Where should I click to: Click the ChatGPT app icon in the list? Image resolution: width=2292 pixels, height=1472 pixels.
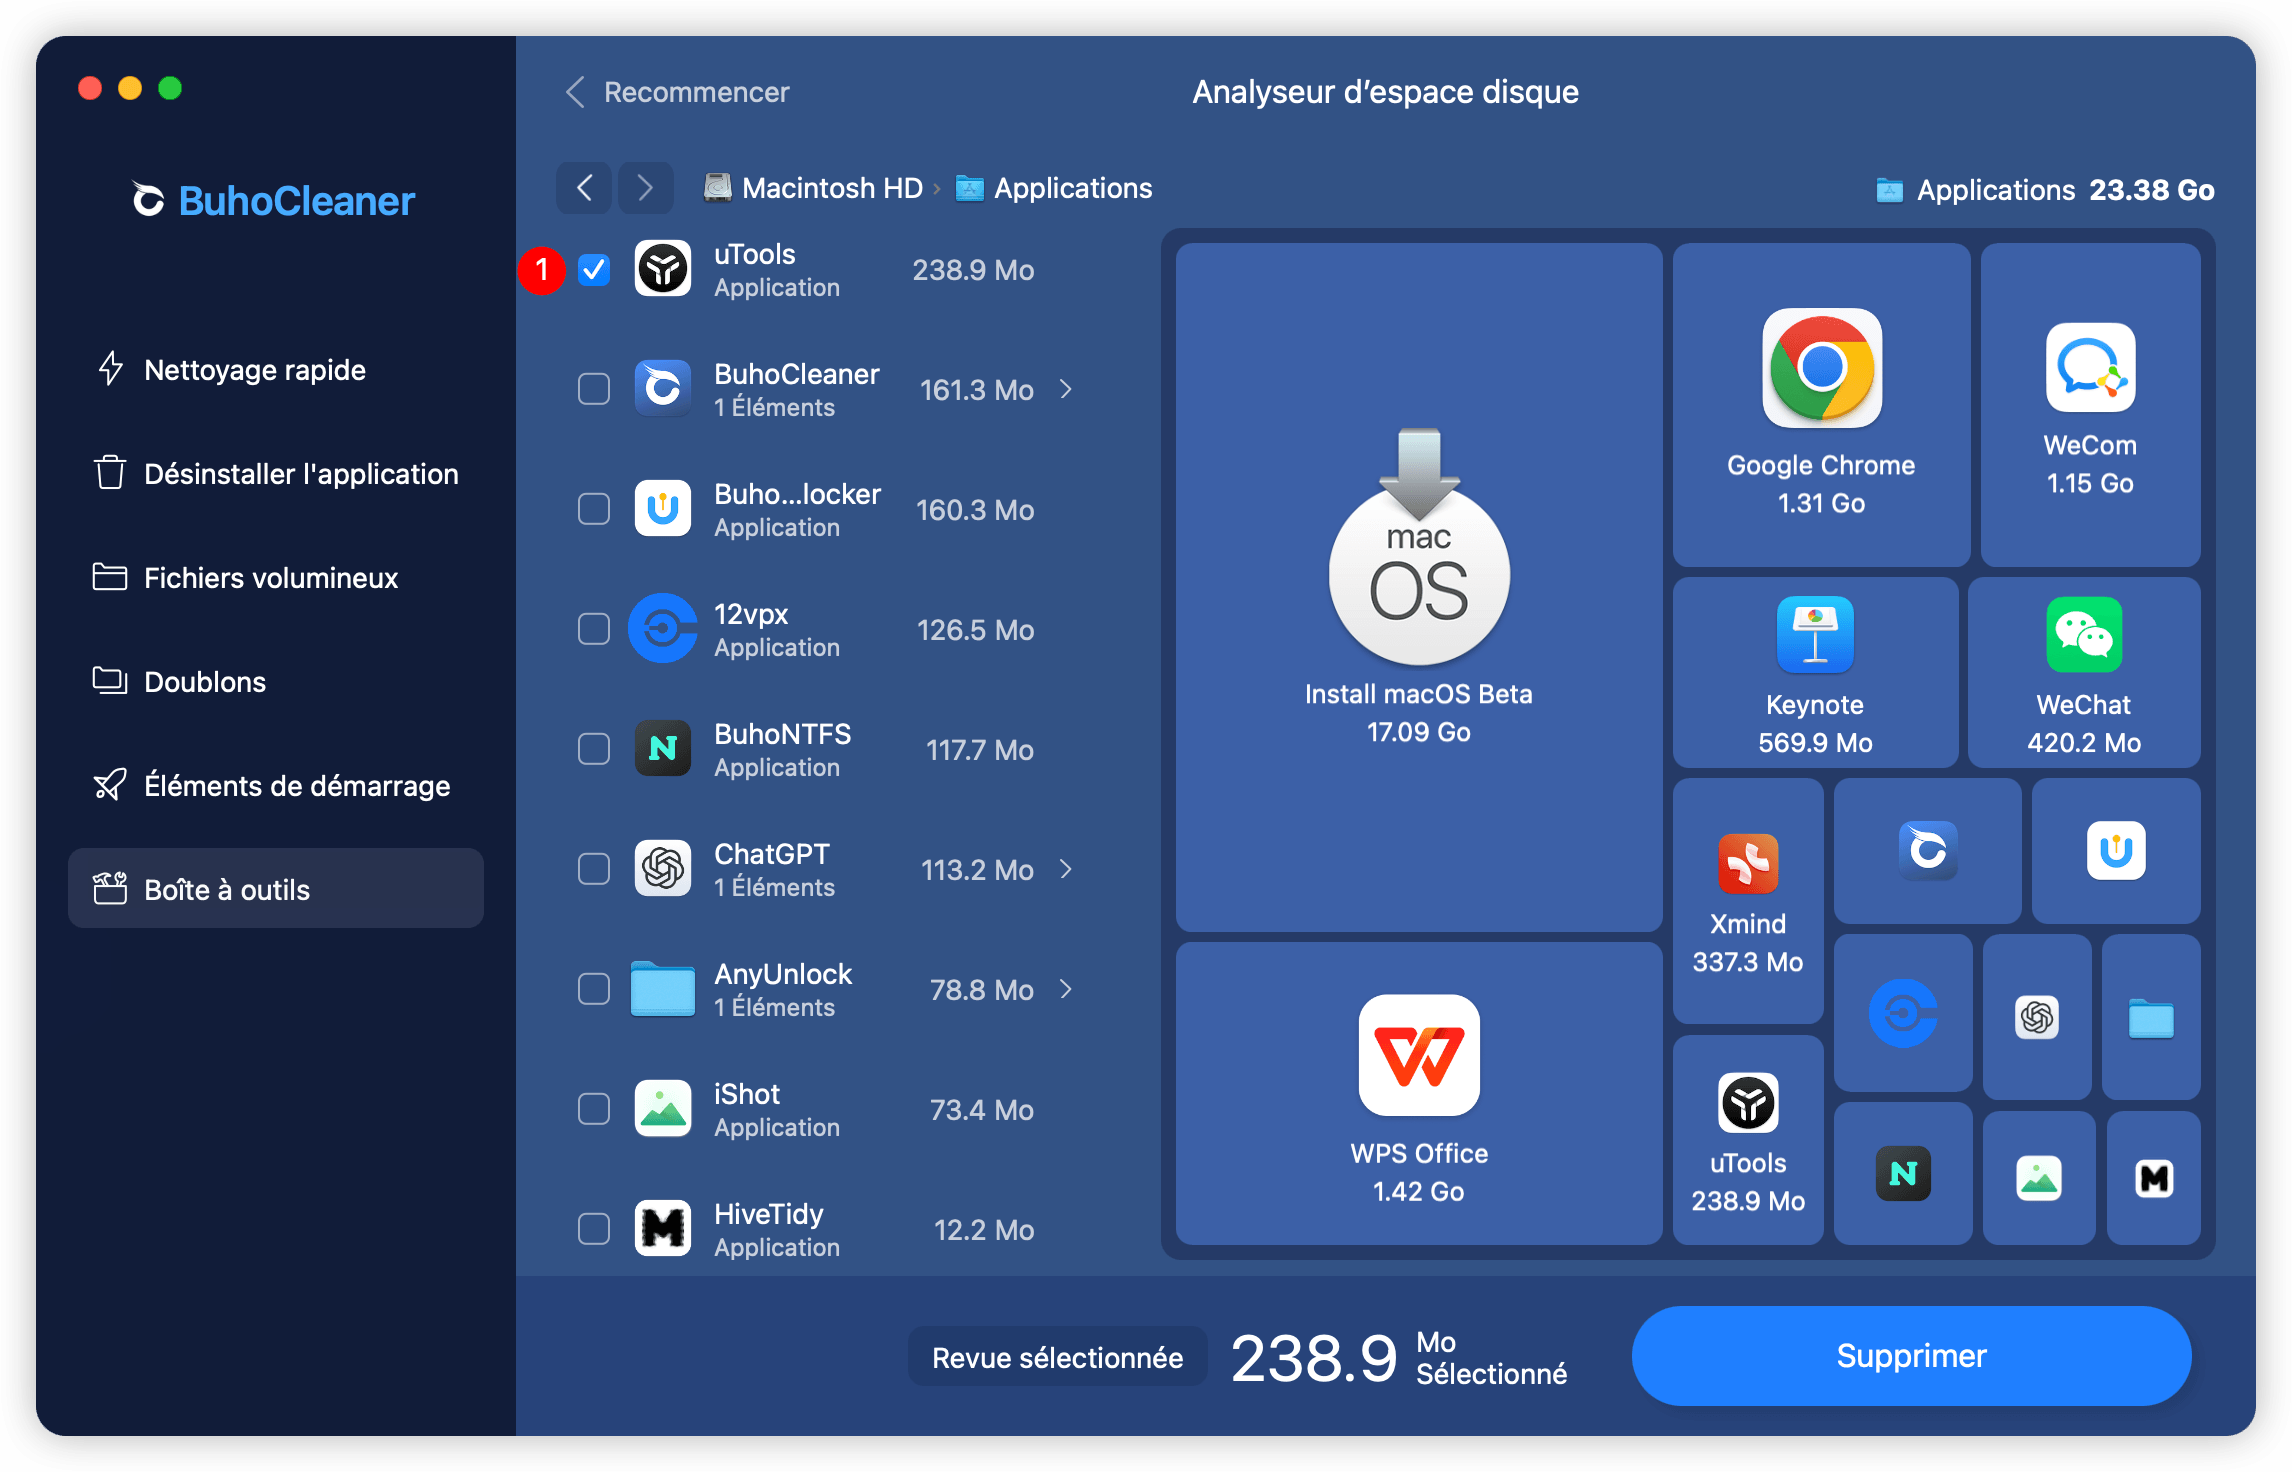coord(663,869)
